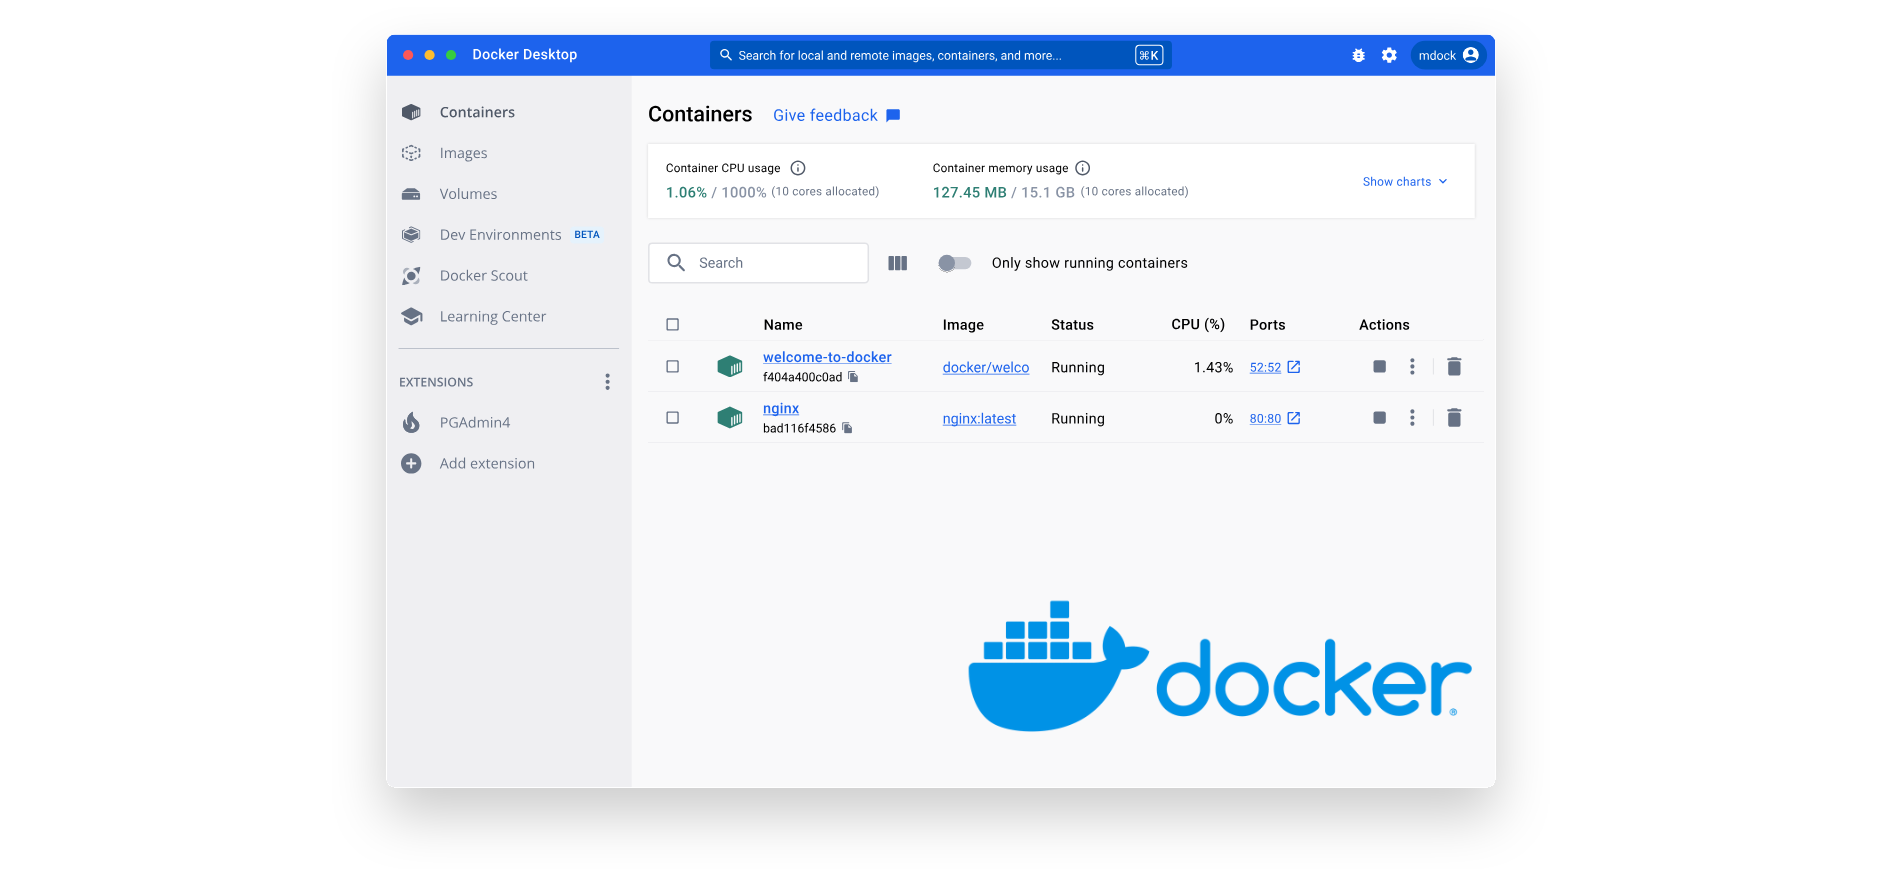Screen dimensions: 1882x876
Task: Open the Extensions options menu
Action: (x=607, y=382)
